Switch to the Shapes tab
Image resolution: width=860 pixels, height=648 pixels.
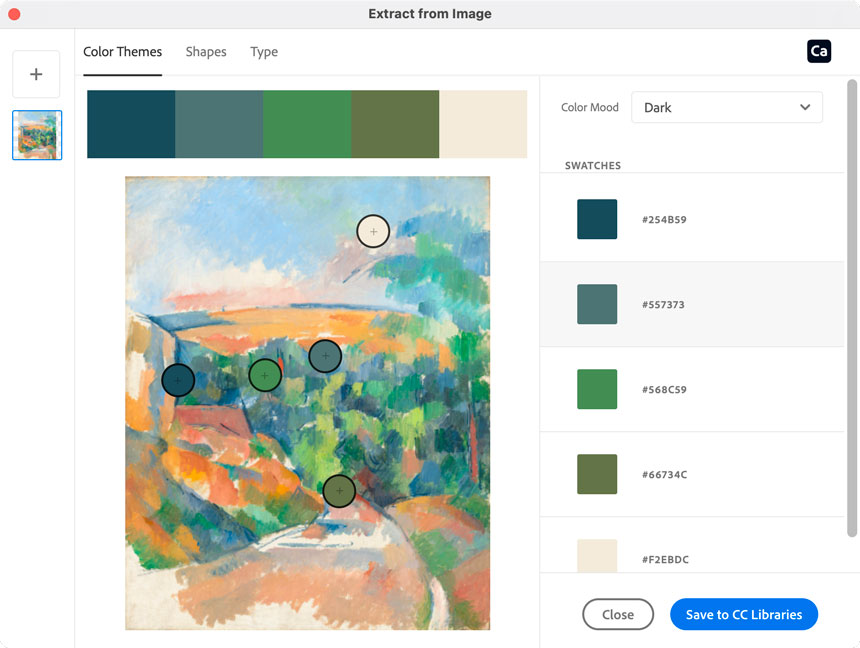pos(206,52)
